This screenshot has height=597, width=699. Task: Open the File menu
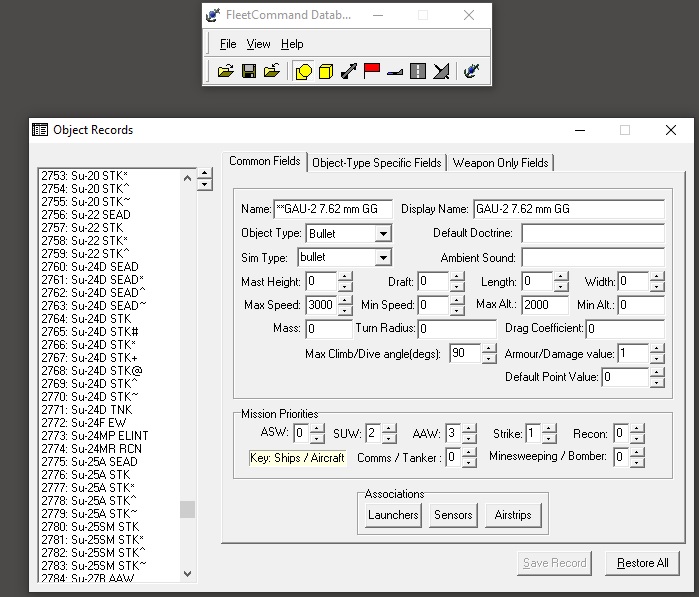[x=228, y=44]
